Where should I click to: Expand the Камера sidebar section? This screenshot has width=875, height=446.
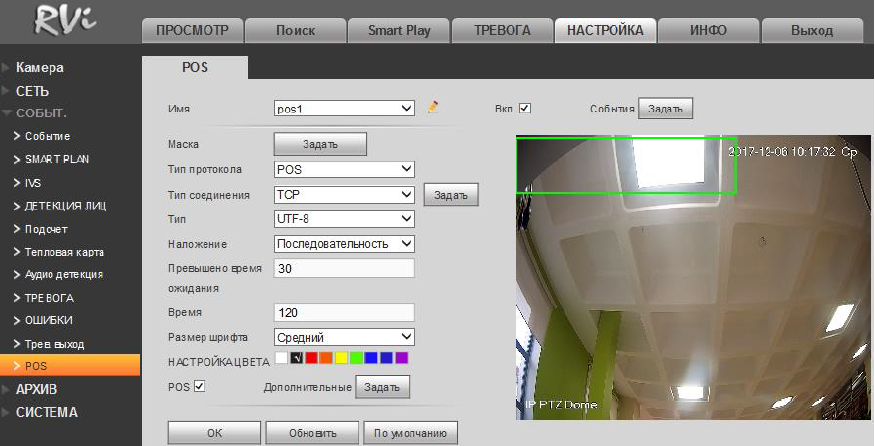click(40, 68)
